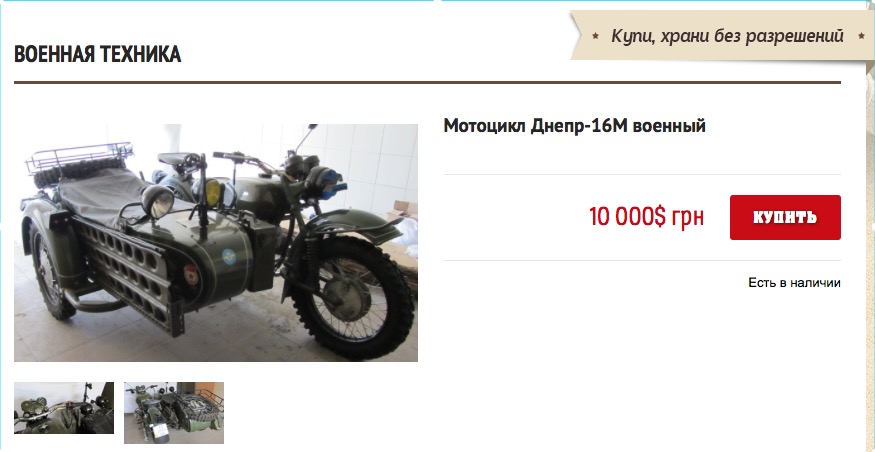Click the 10 000$ грн price

point(646,217)
